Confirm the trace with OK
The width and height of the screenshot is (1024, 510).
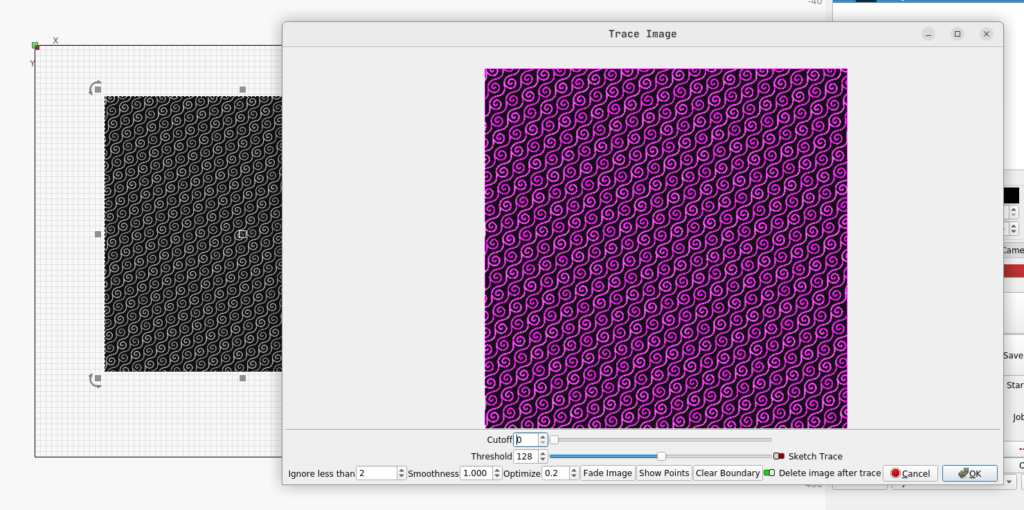tap(969, 473)
